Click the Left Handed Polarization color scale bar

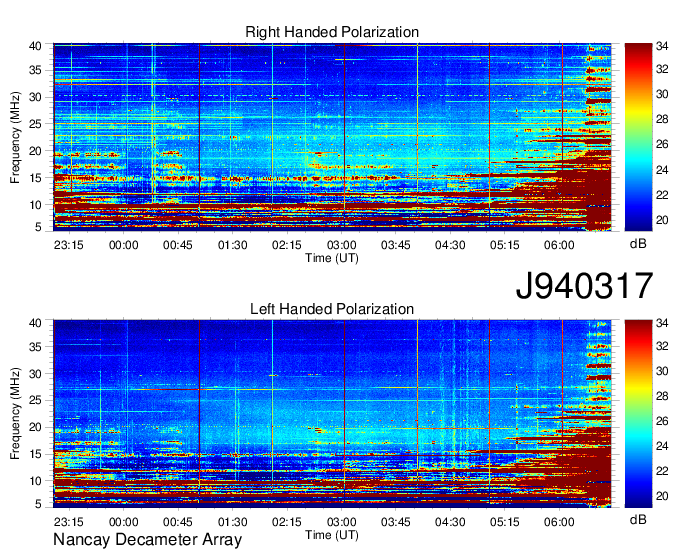coord(638,414)
